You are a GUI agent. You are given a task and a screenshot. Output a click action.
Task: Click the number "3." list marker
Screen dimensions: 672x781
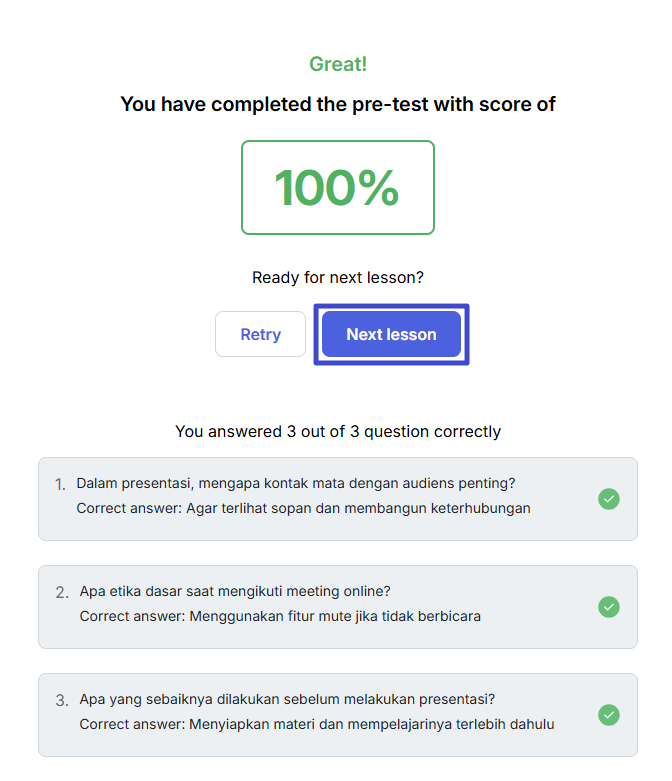pyautogui.click(x=62, y=700)
